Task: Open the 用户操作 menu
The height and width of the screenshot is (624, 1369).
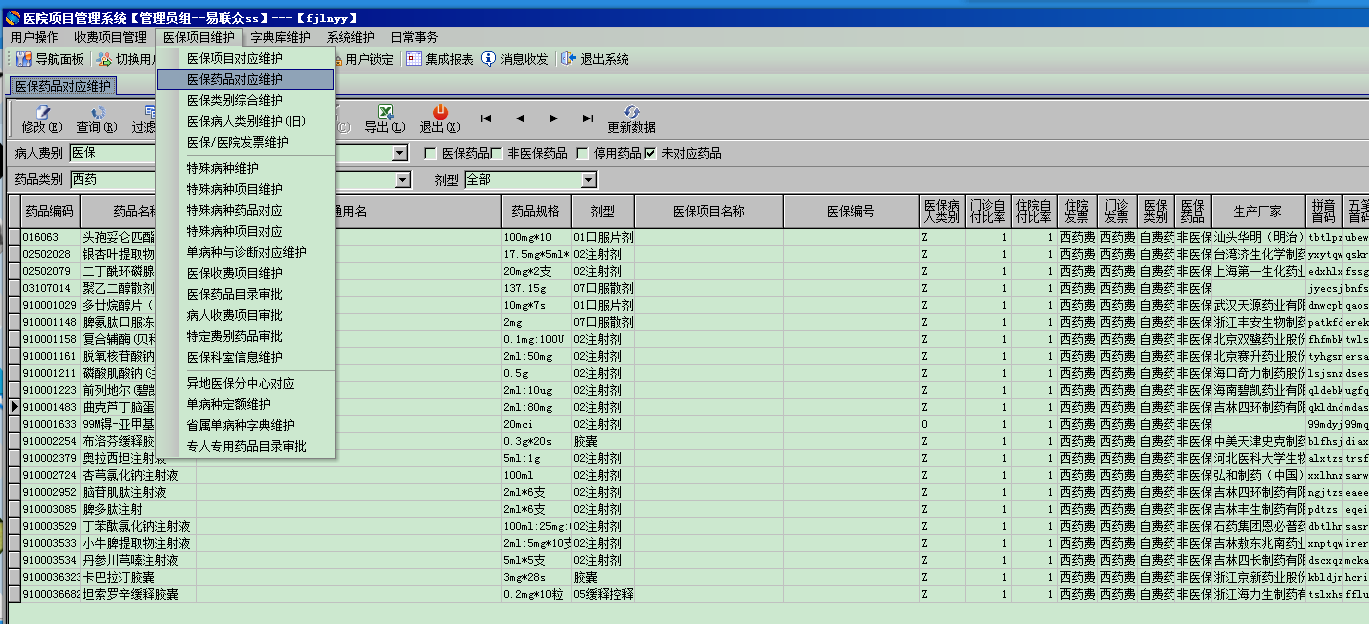Action: pos(35,37)
